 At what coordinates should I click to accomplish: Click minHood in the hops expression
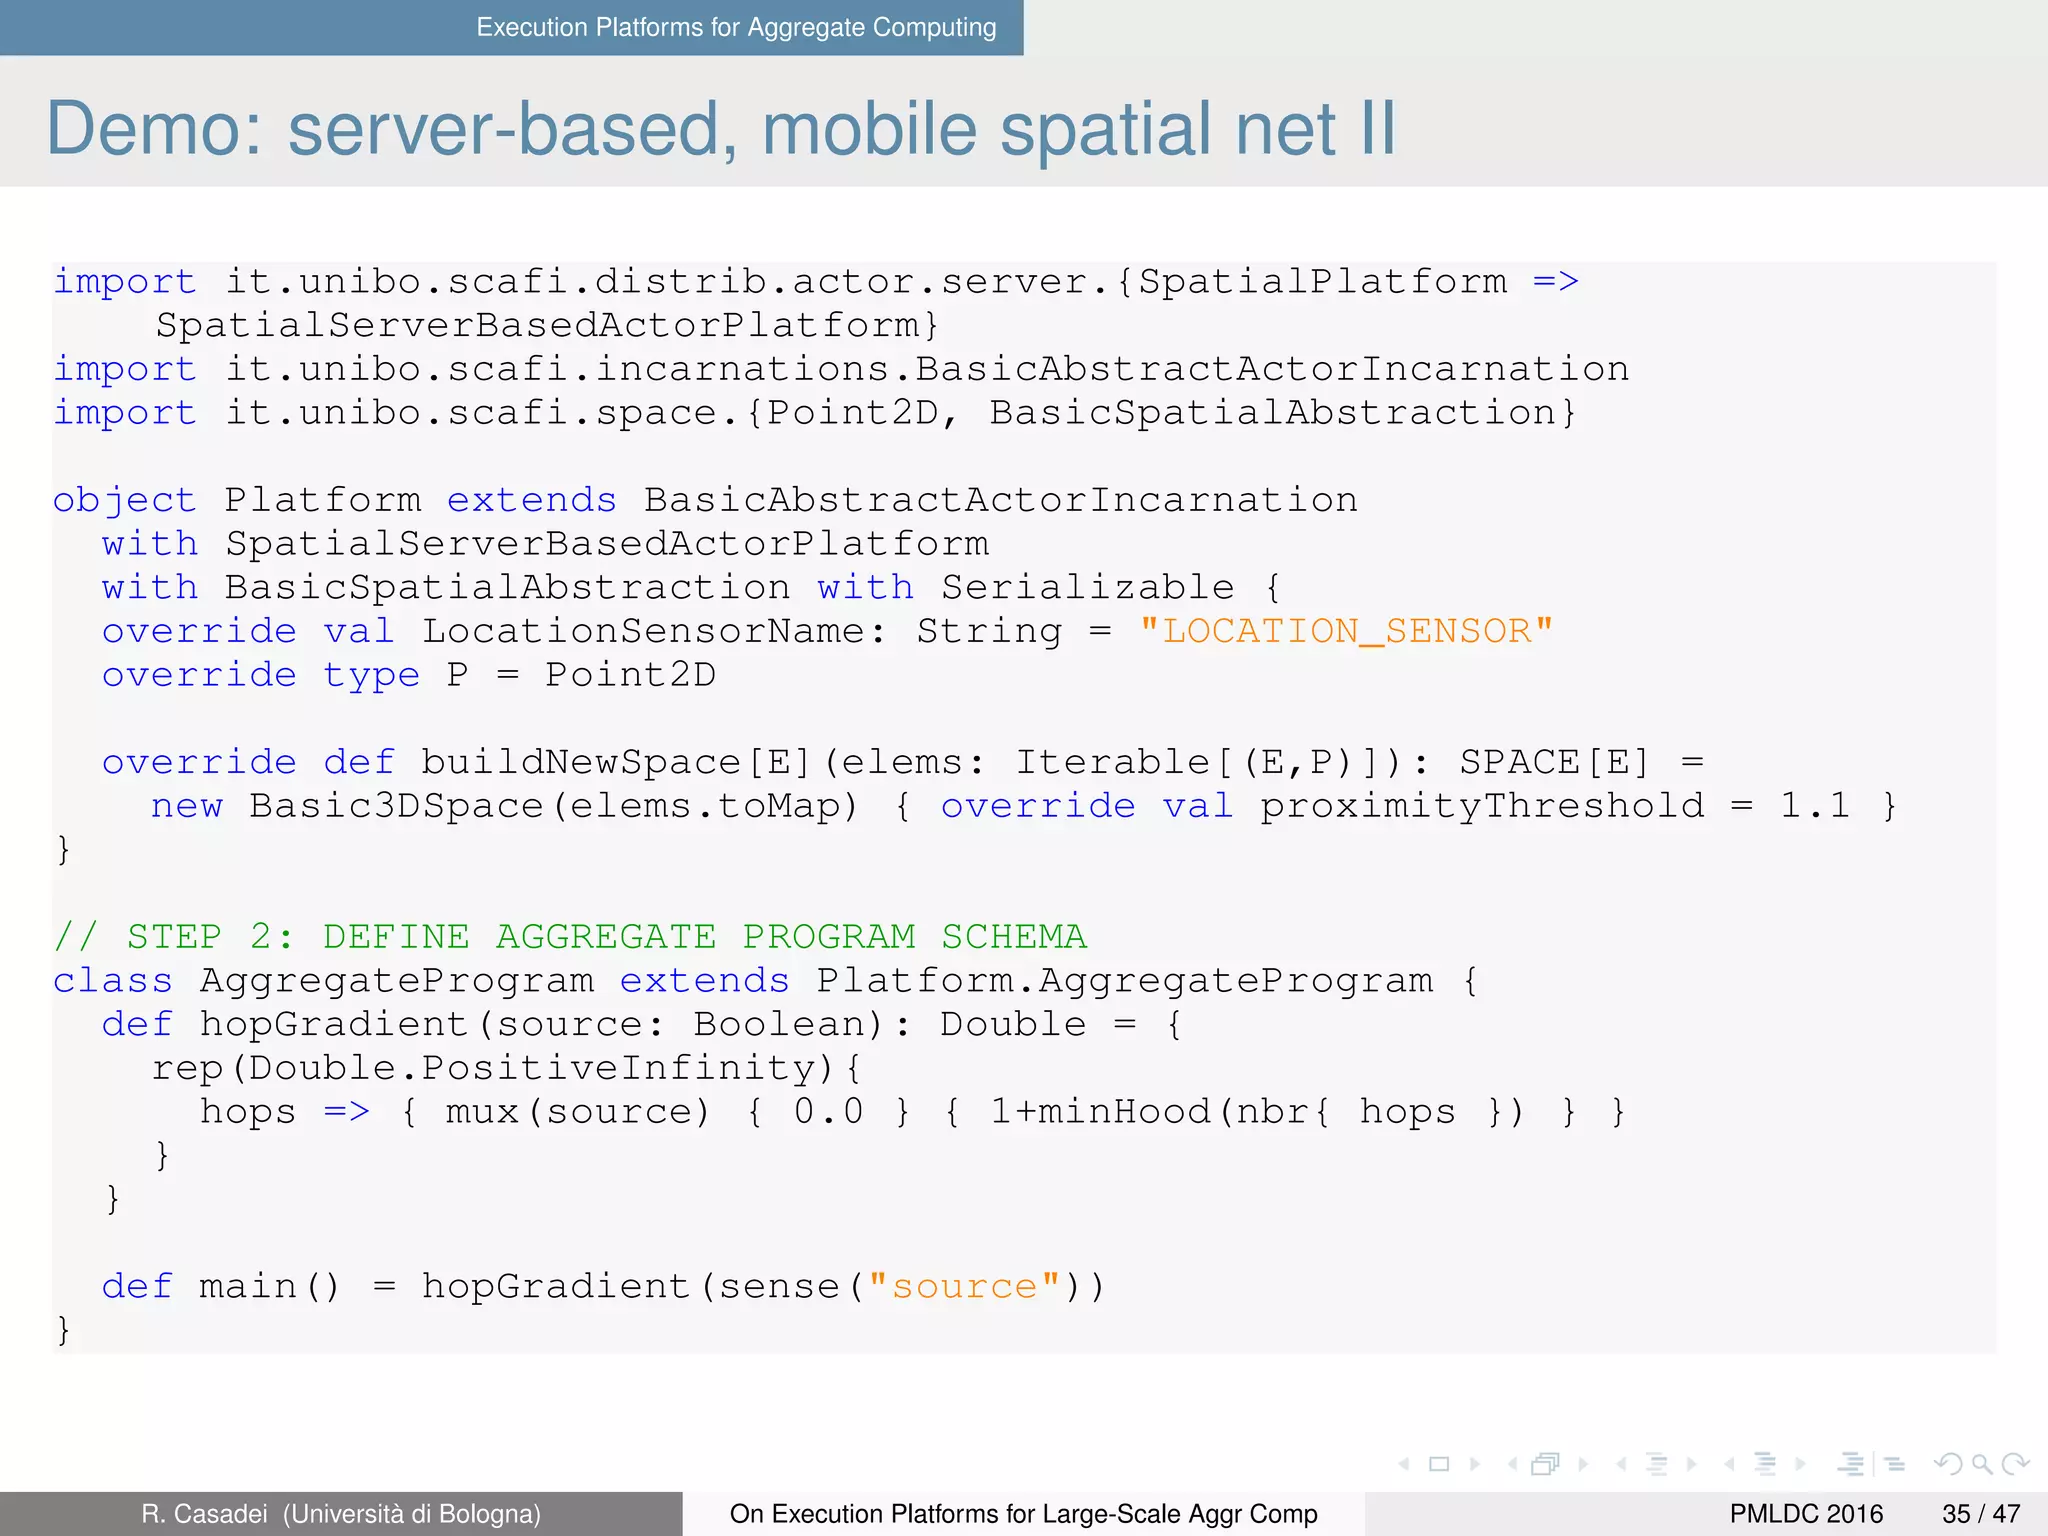[1125, 1112]
